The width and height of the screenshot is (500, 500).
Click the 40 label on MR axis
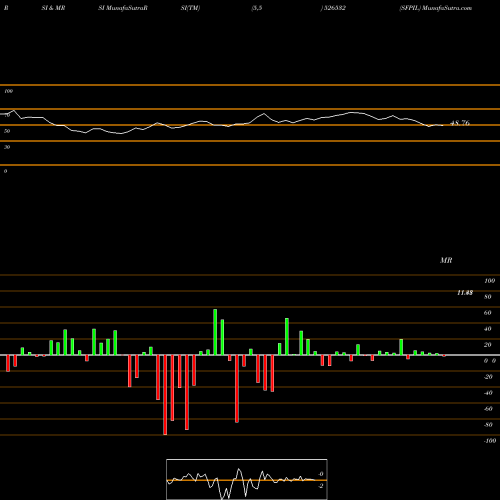click(488, 329)
